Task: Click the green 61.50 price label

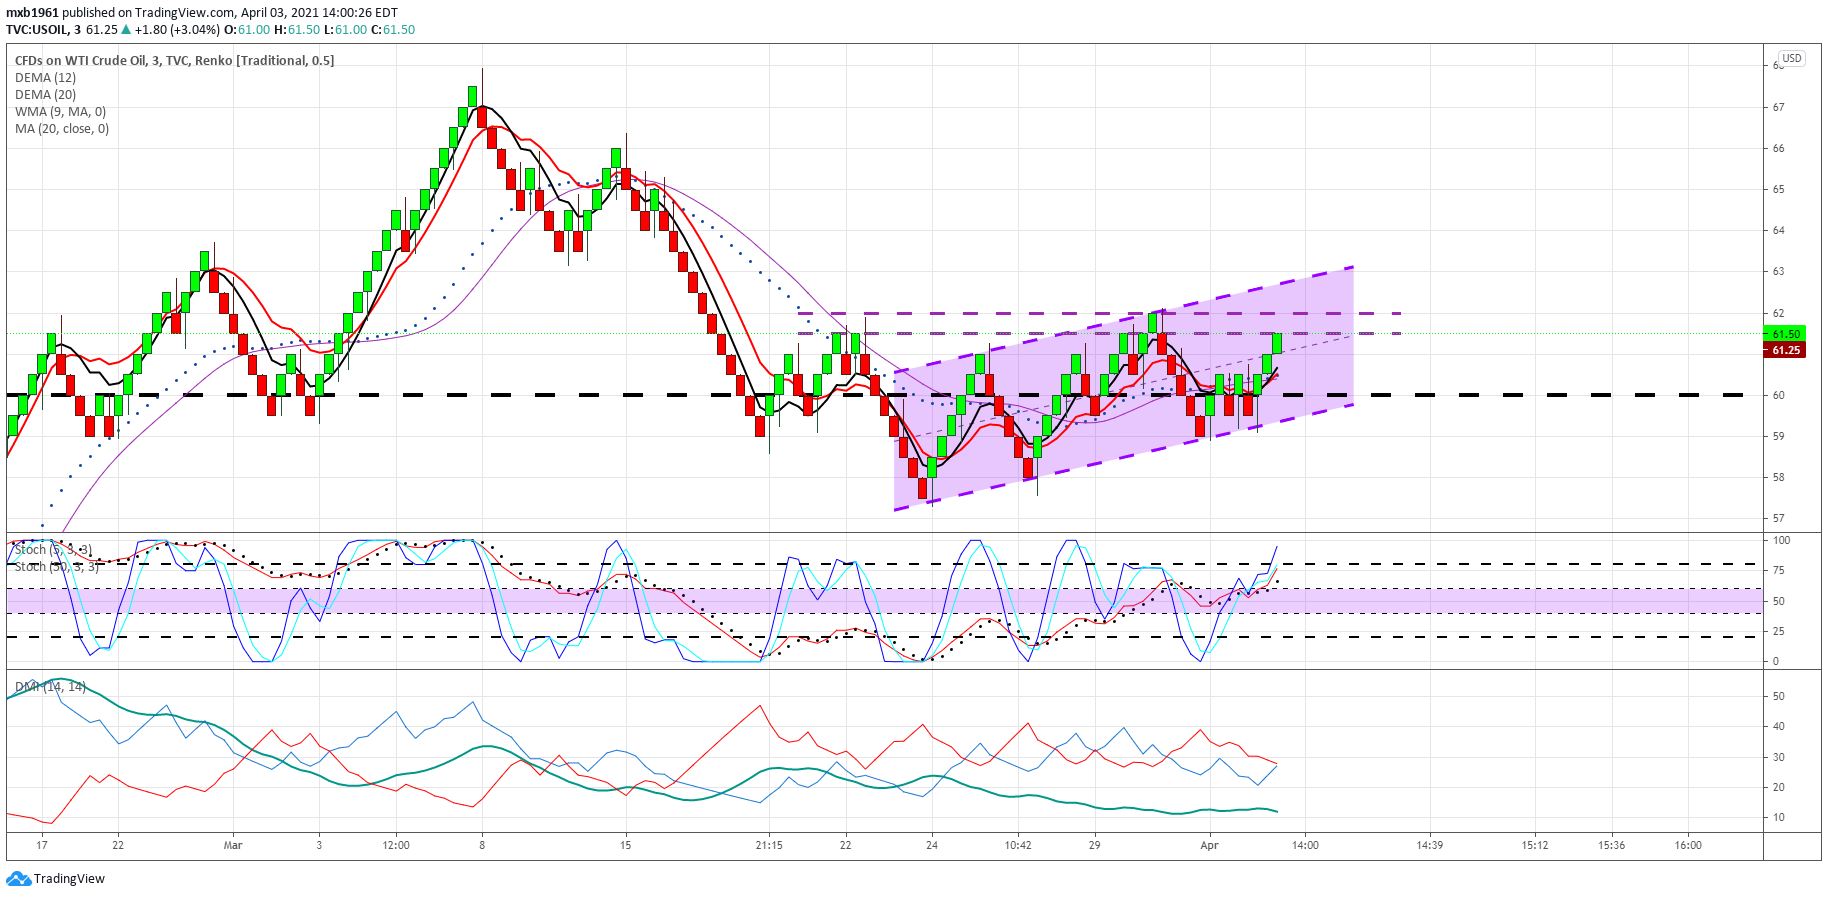Action: point(1785,334)
